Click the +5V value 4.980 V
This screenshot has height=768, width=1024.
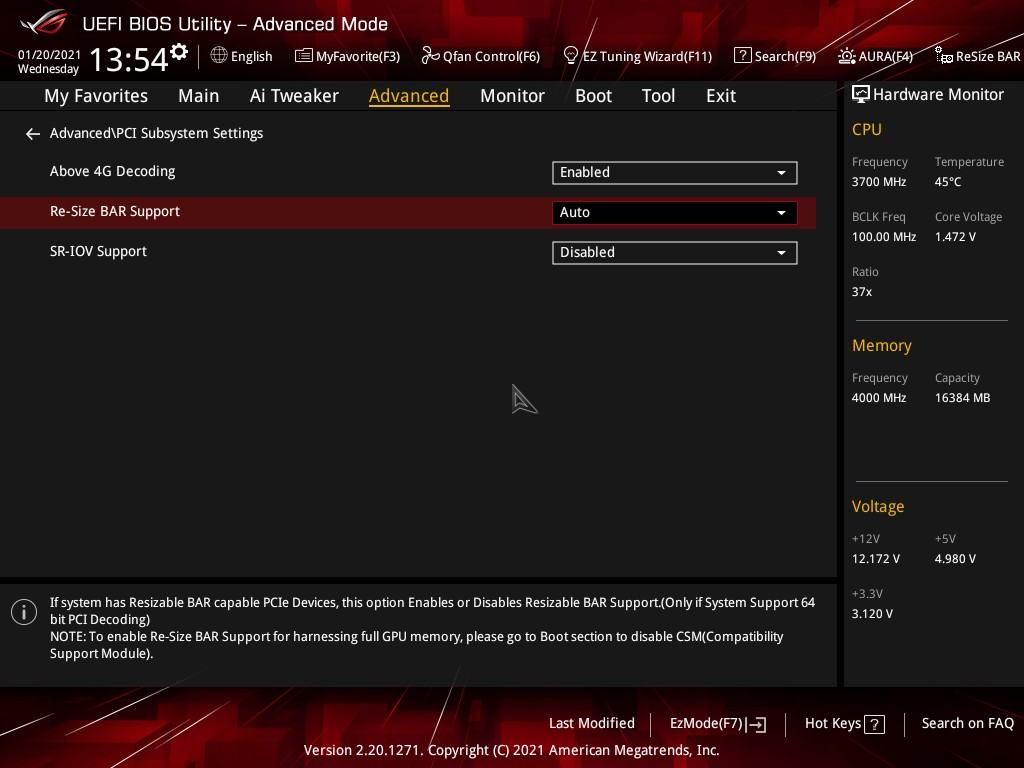(955, 559)
